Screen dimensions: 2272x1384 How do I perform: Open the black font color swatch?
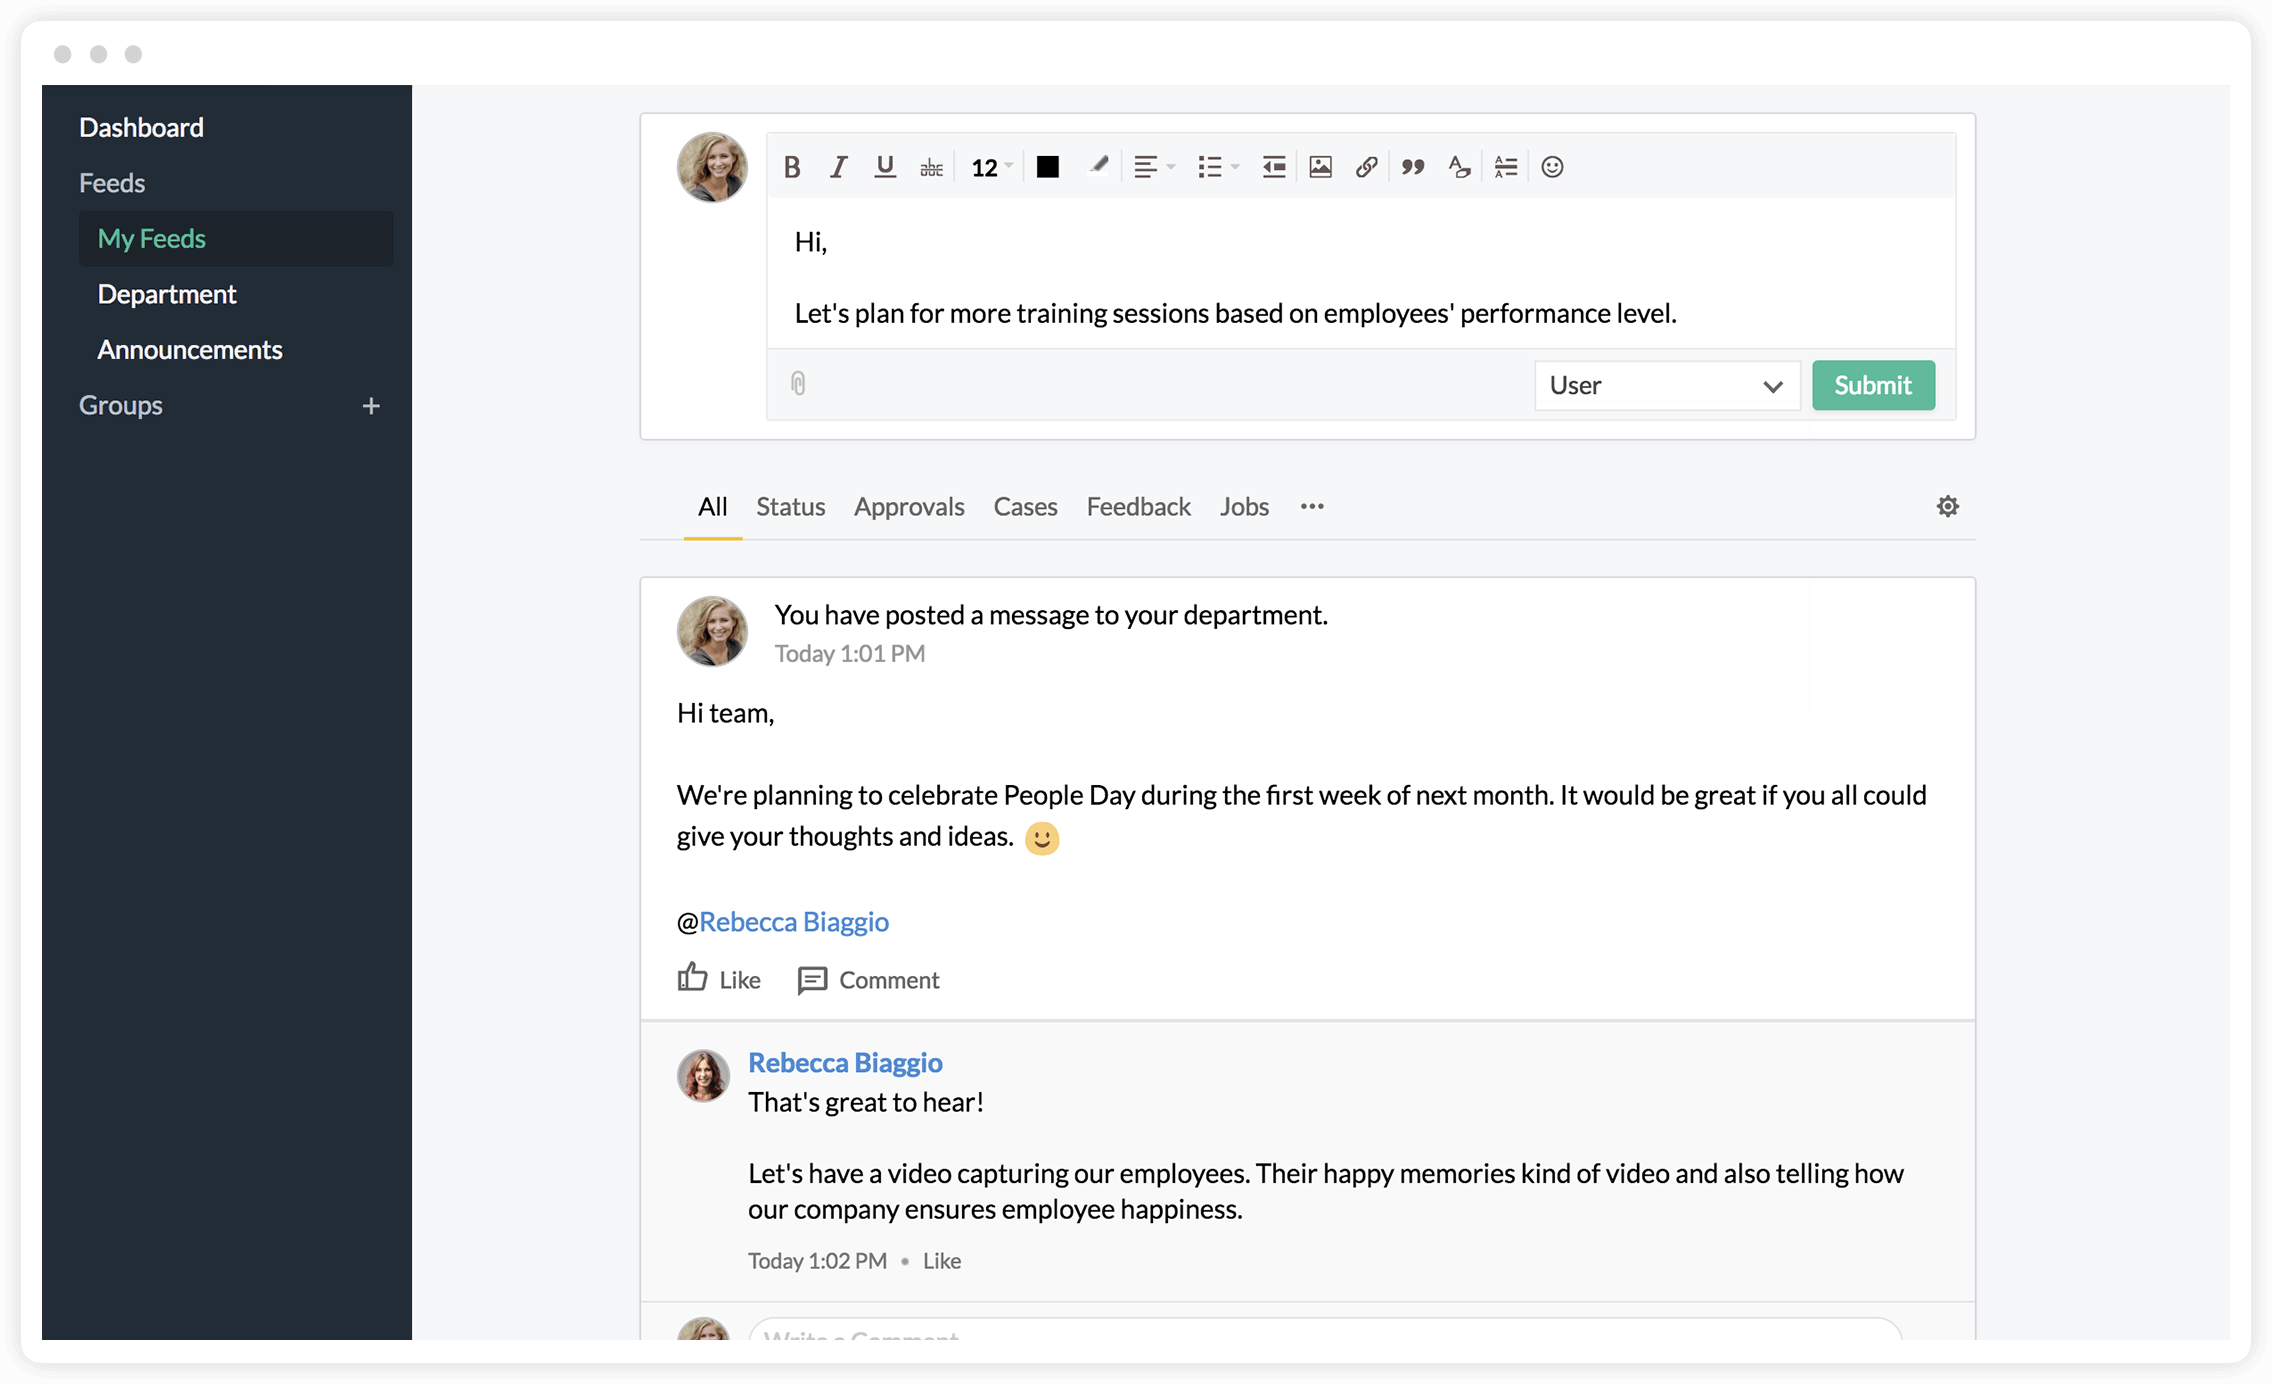click(1047, 167)
